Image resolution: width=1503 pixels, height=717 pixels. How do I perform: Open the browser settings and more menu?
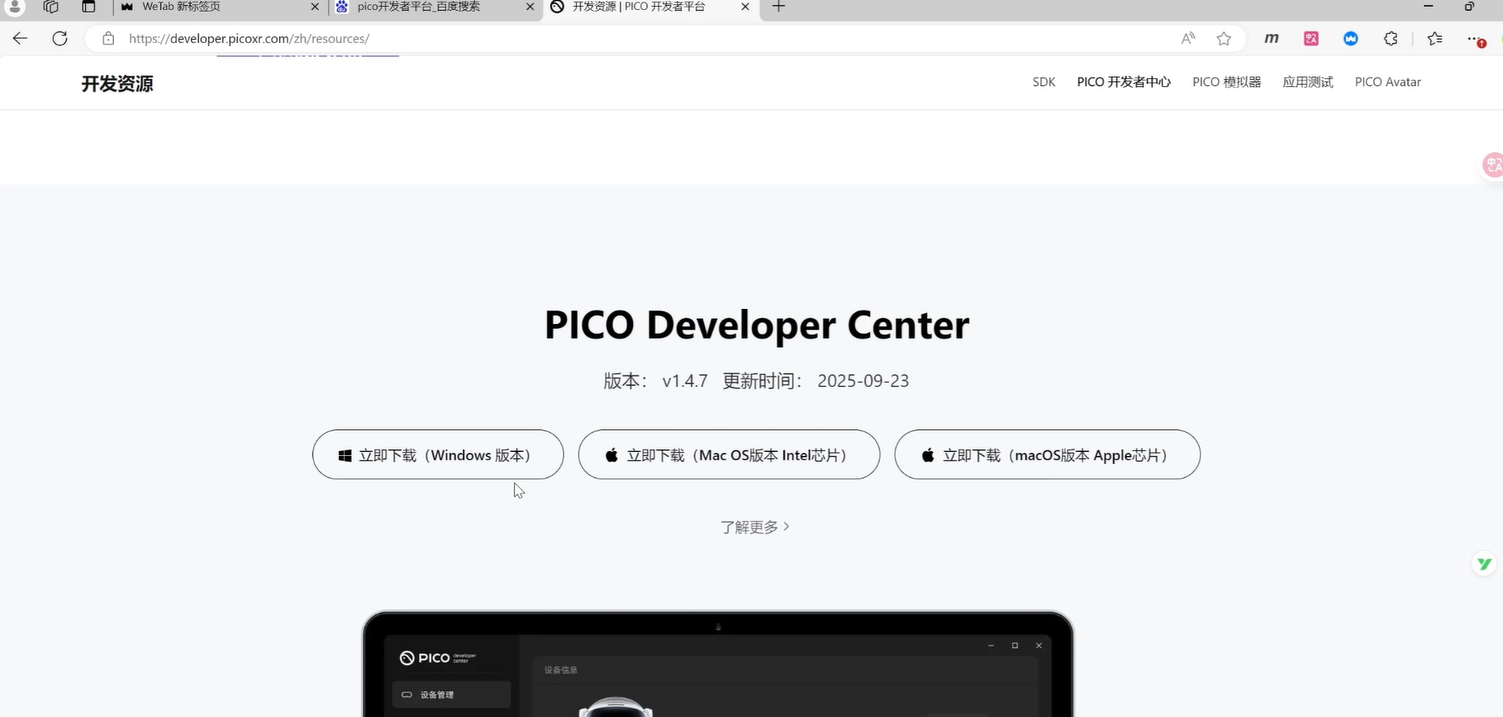coord(1475,39)
